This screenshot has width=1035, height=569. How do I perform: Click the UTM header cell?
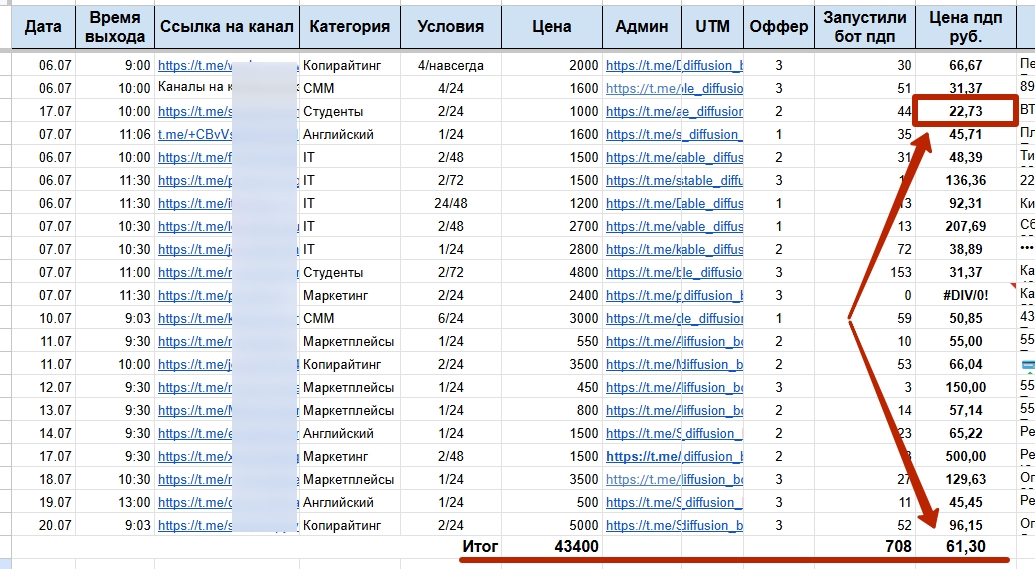click(712, 26)
